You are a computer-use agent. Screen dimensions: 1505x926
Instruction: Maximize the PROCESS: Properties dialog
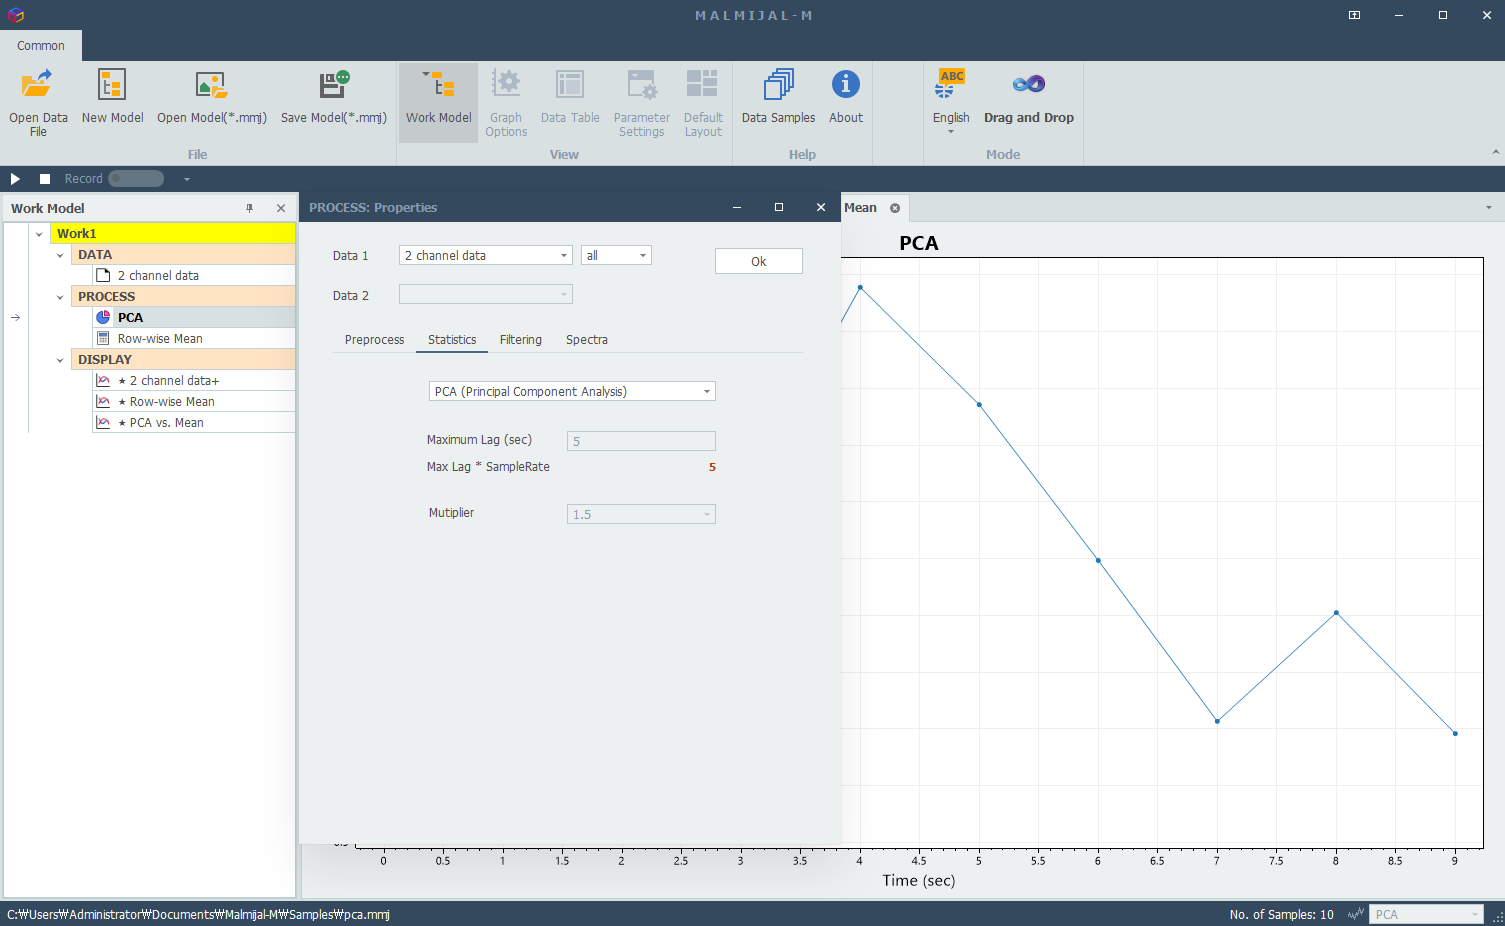[x=779, y=208]
